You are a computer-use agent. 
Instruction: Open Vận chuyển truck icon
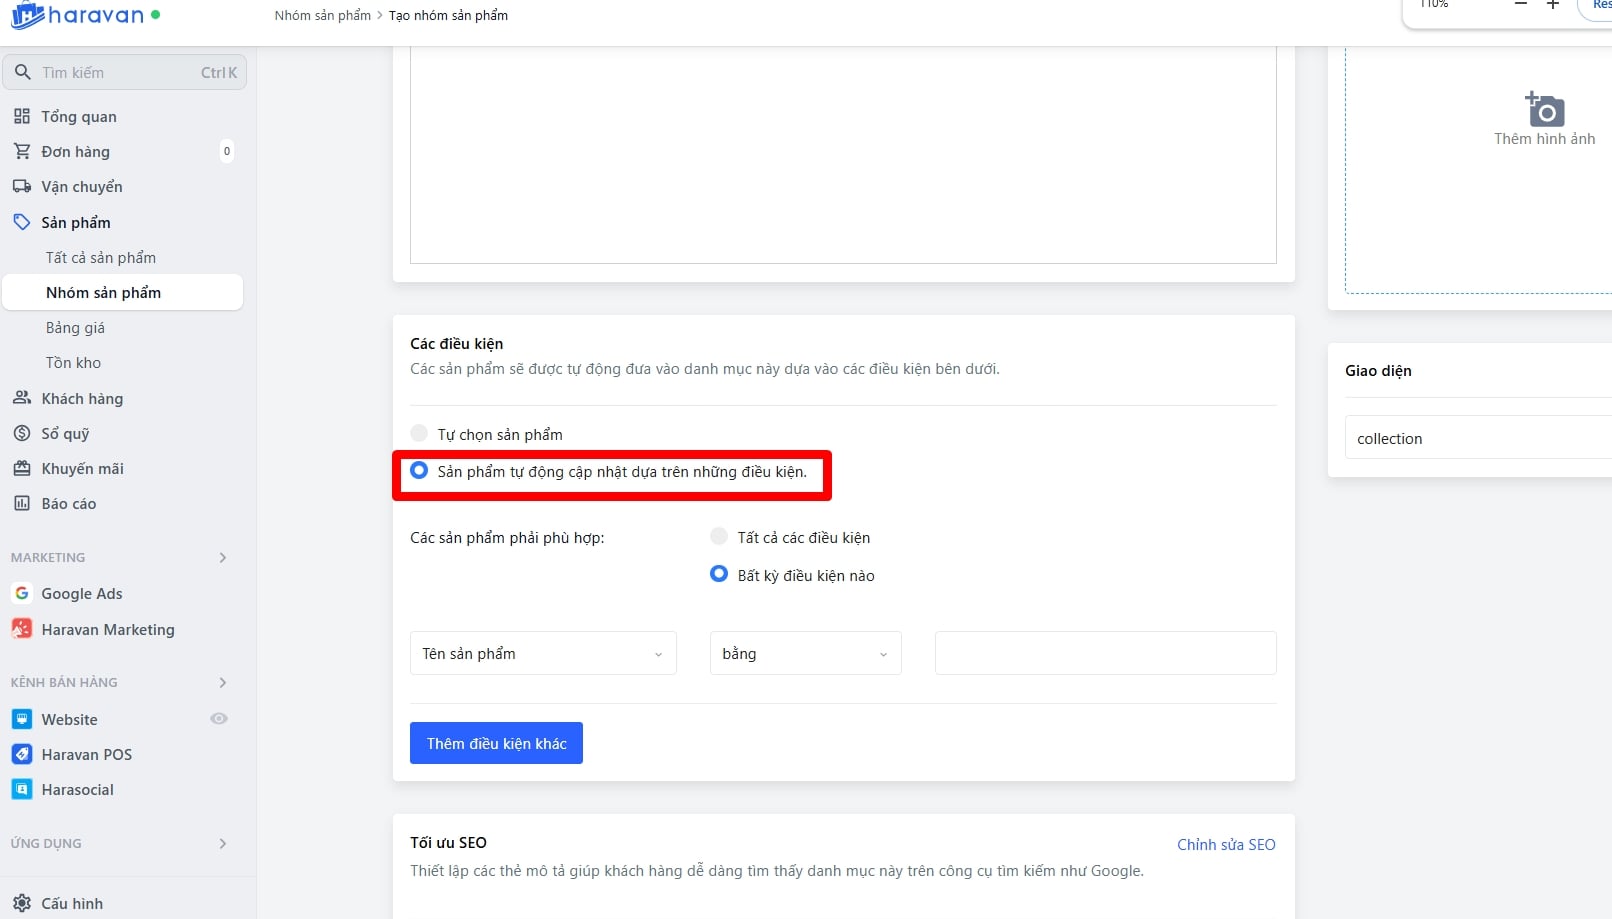click(x=22, y=186)
